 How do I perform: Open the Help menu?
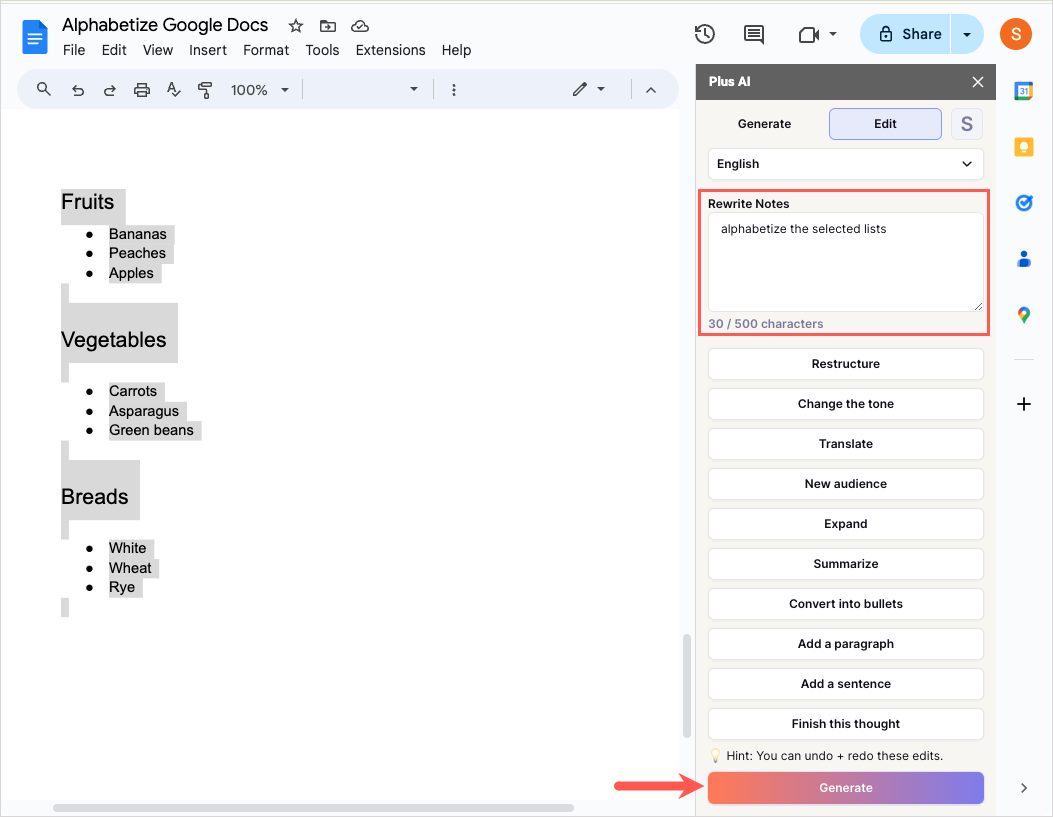tap(456, 50)
